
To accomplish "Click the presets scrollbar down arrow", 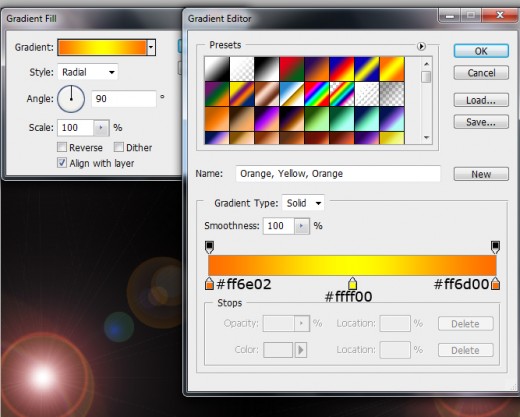I will point(426,137).
